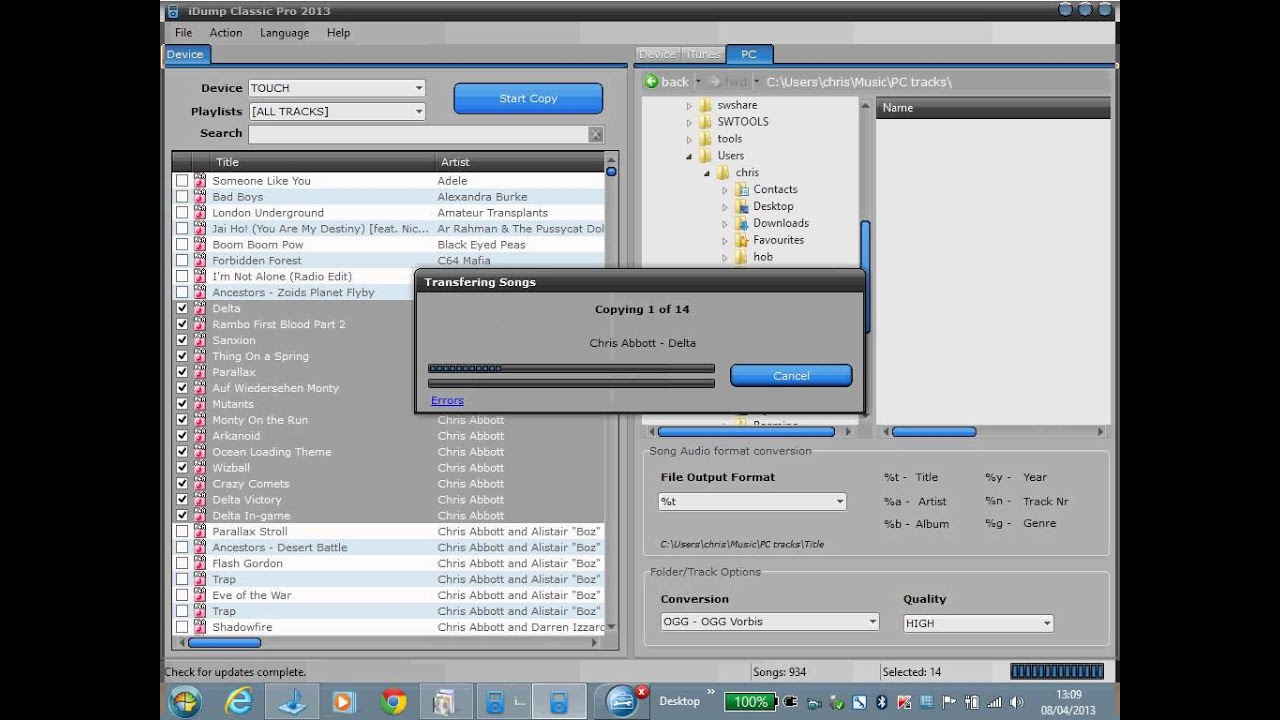Open the Action menu
Viewport: 1280px width, 720px height.
(225, 33)
